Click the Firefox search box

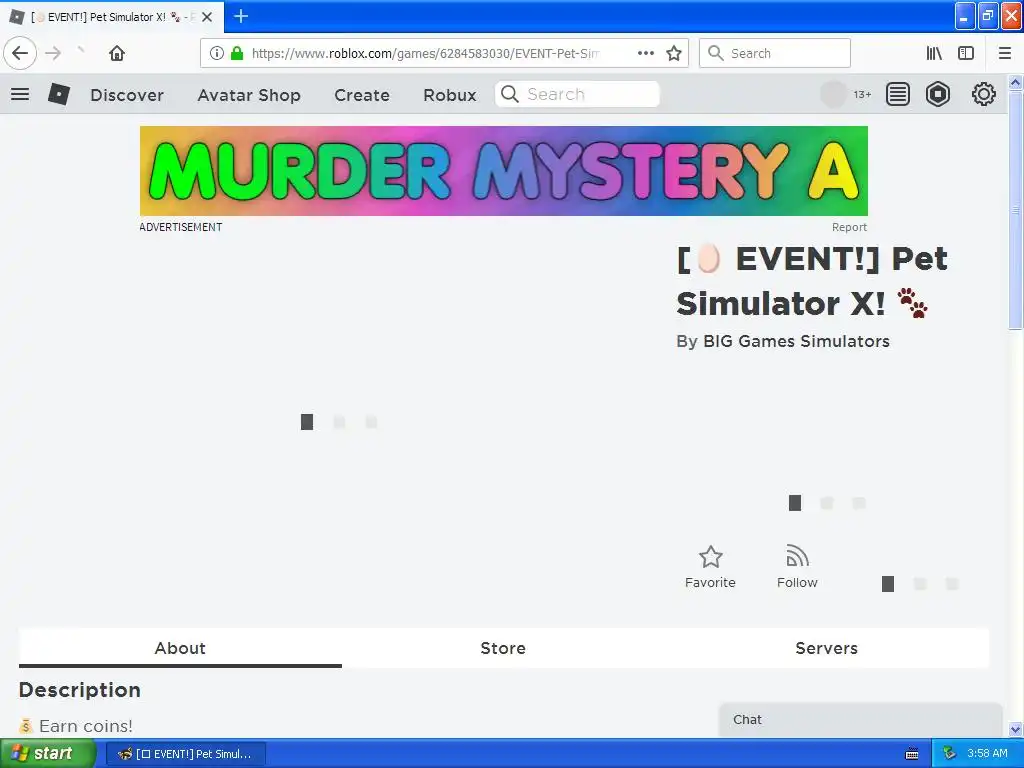775,53
